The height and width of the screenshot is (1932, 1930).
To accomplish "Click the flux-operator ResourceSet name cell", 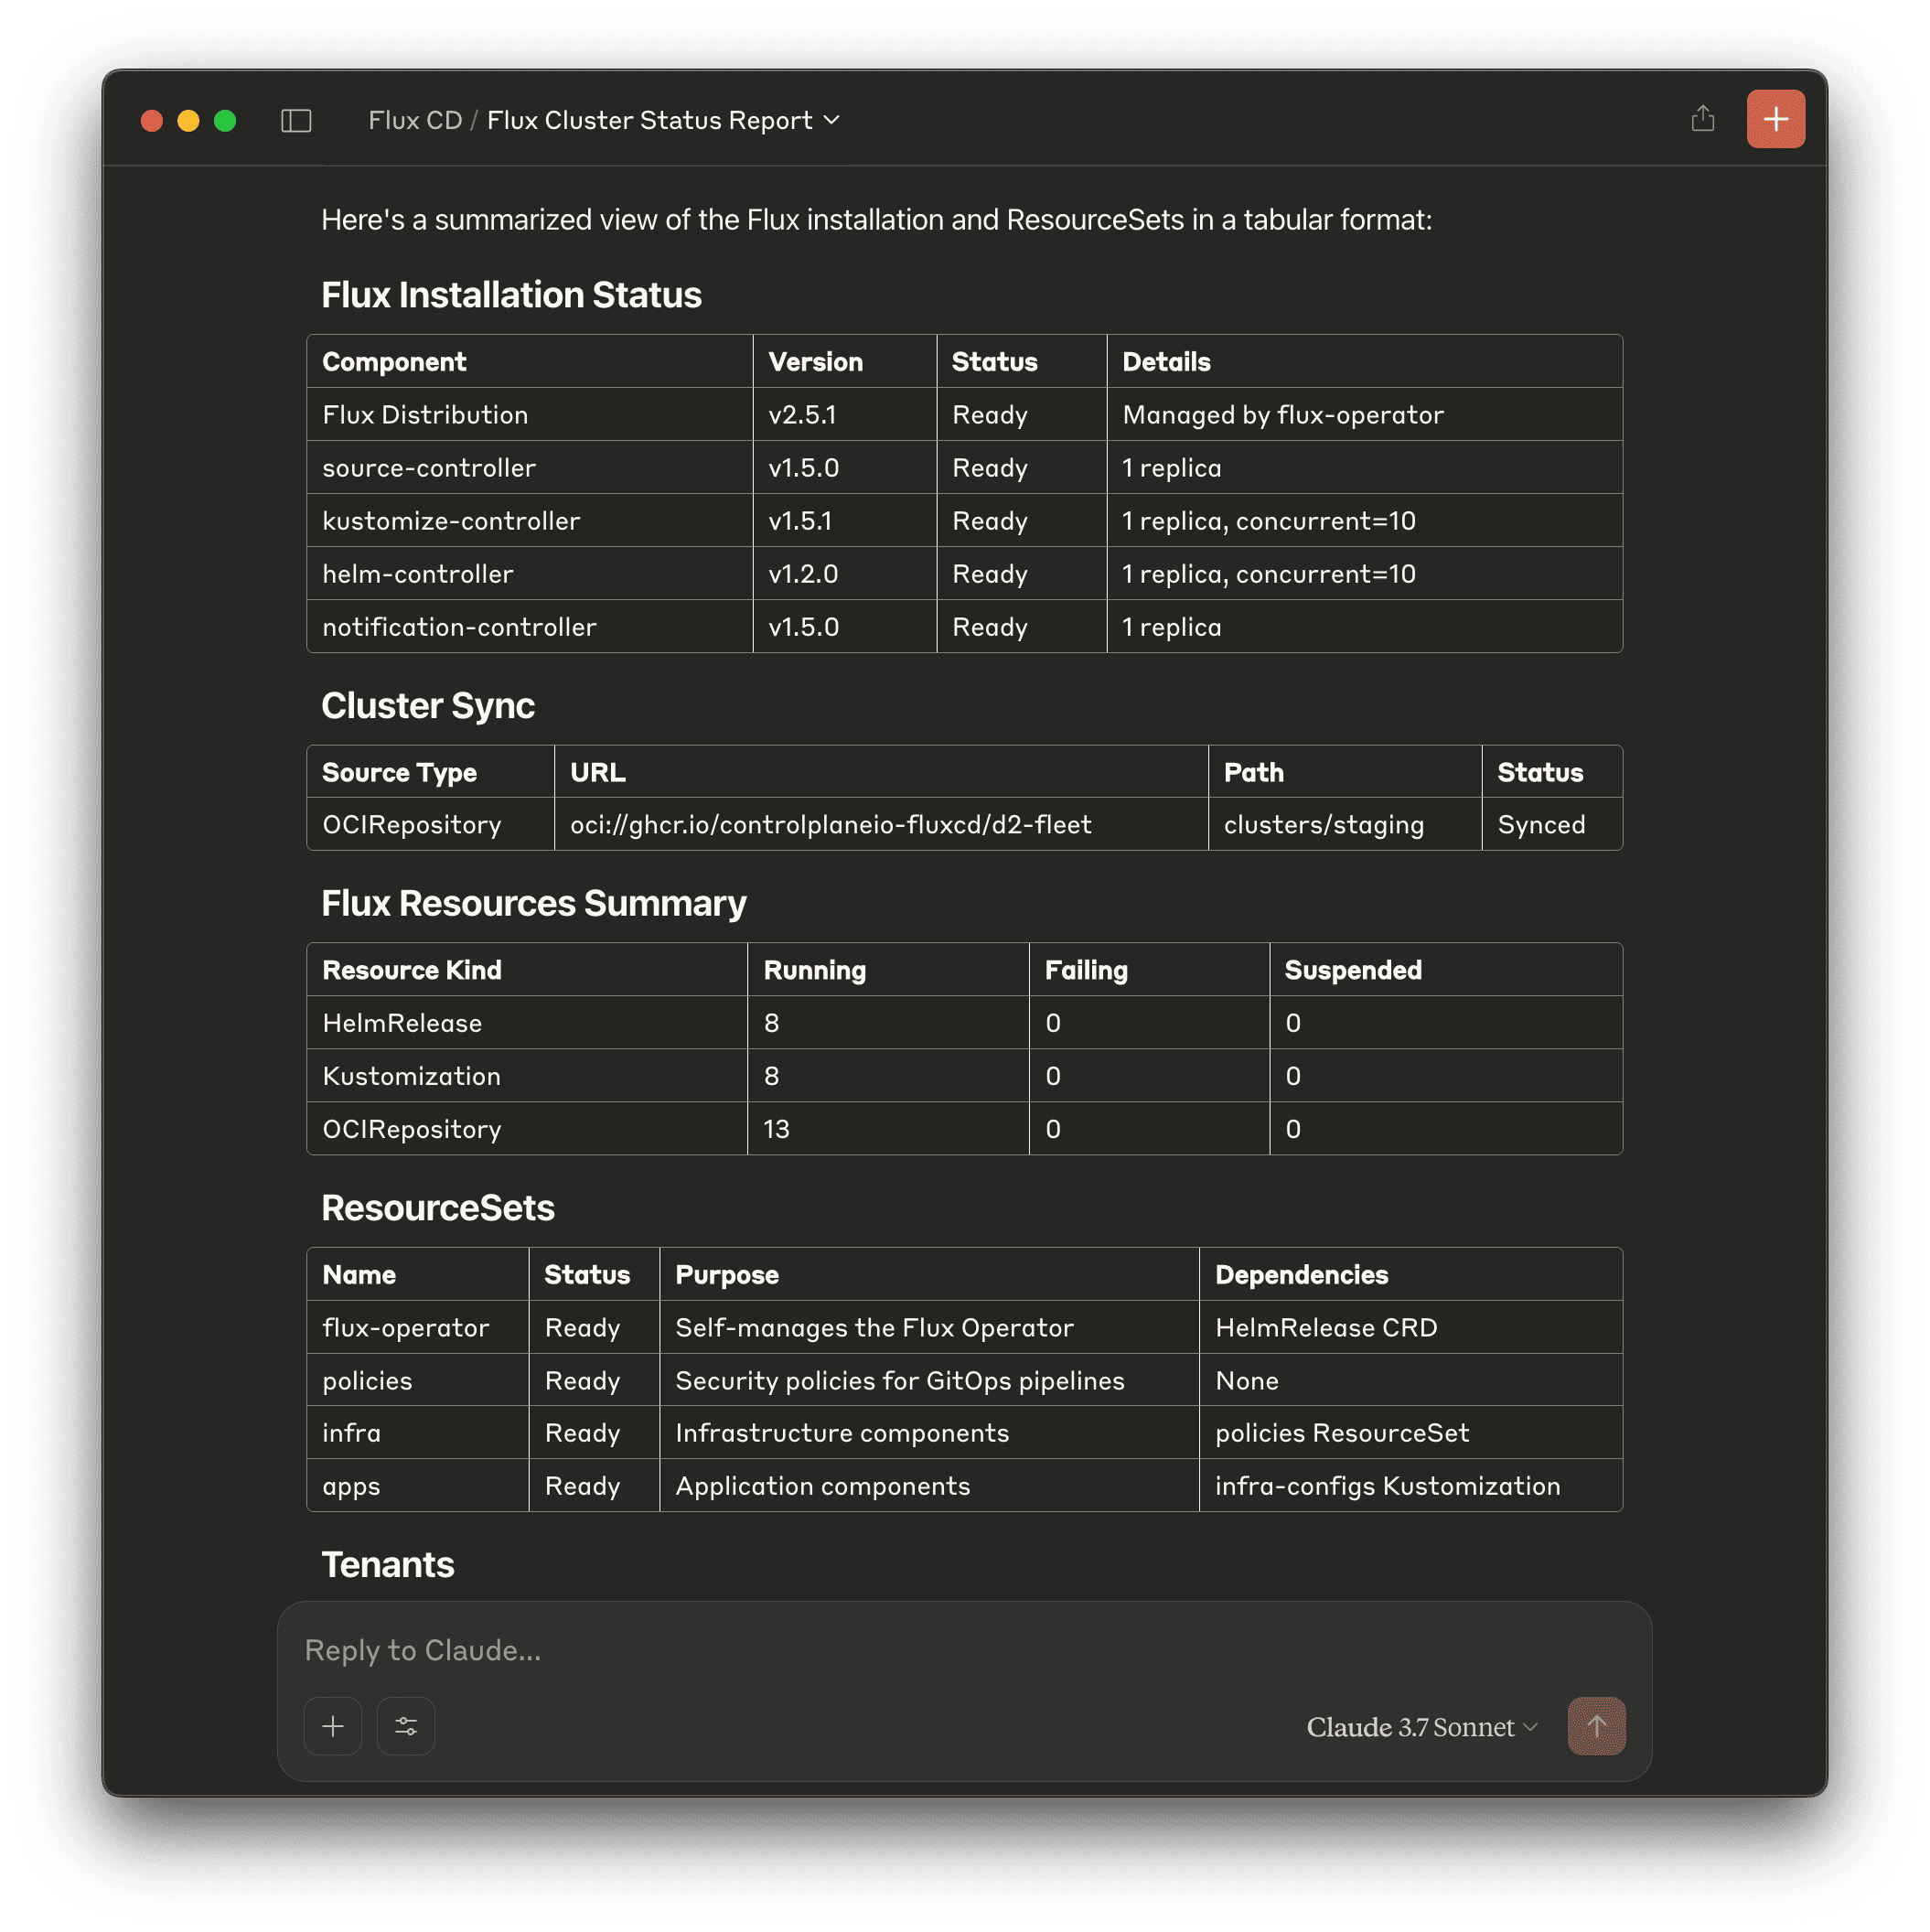I will [x=406, y=1328].
